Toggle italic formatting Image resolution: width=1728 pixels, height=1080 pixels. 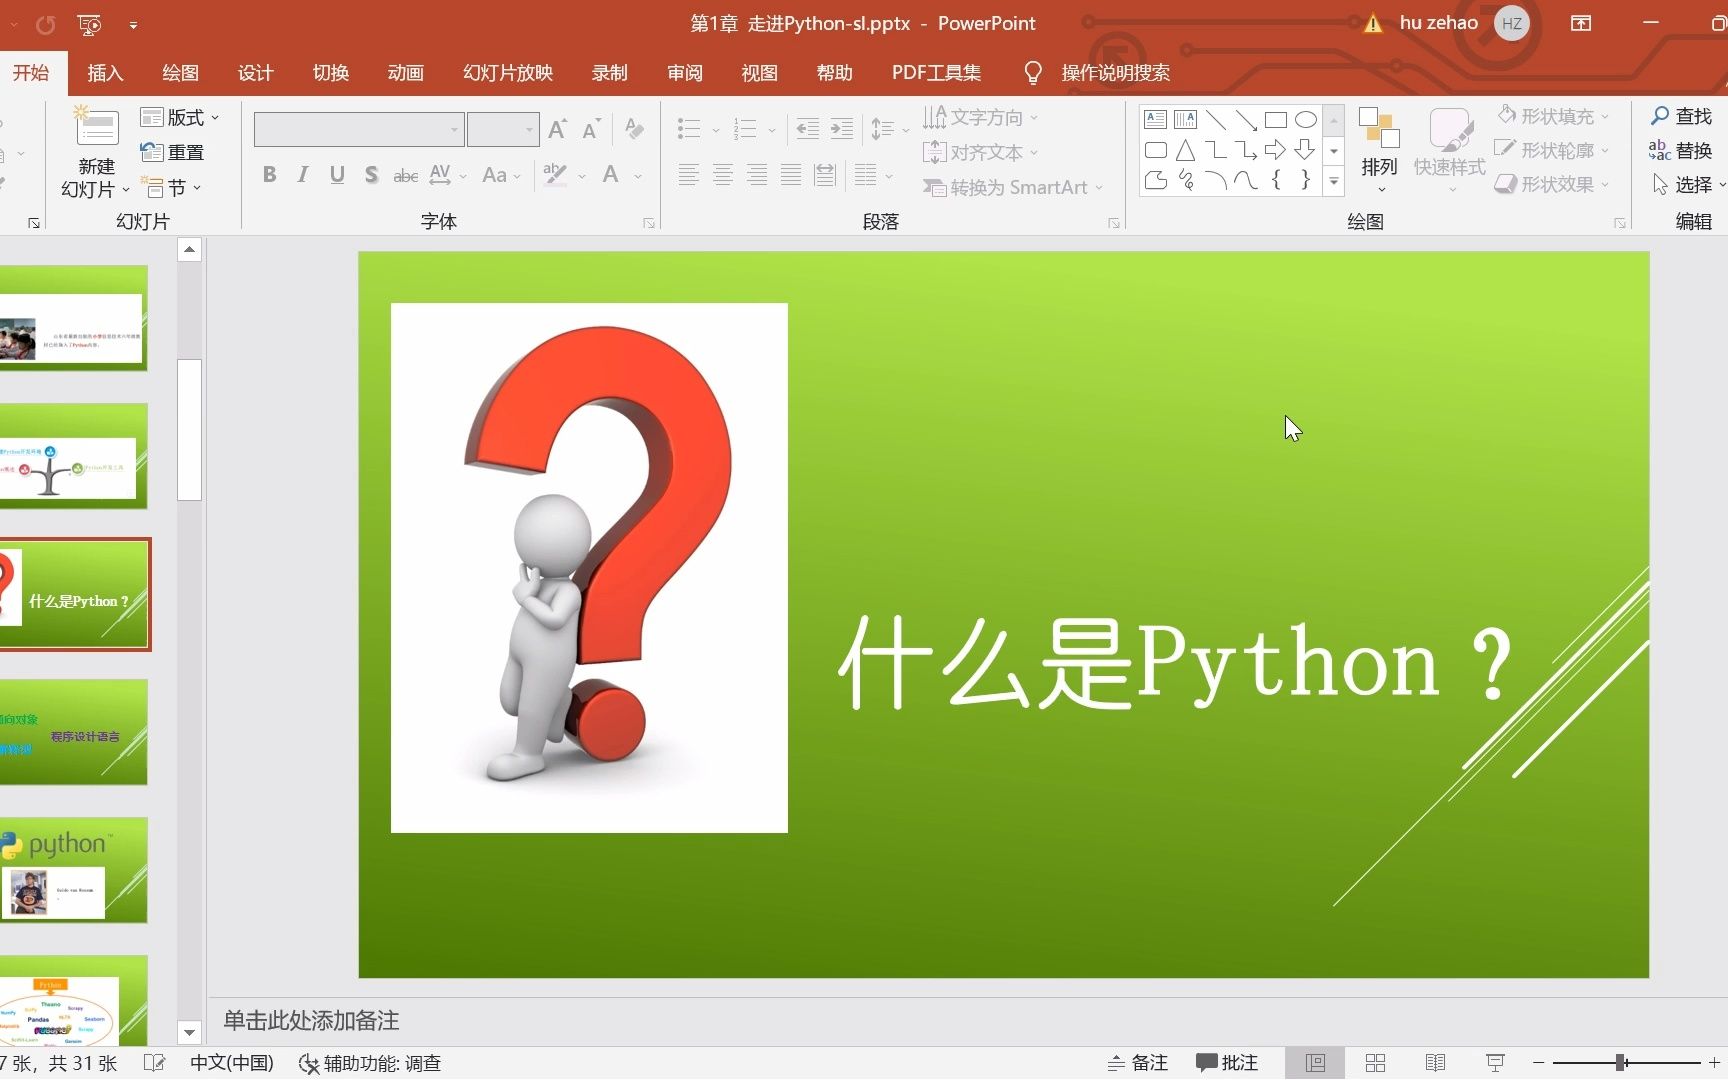[302, 174]
